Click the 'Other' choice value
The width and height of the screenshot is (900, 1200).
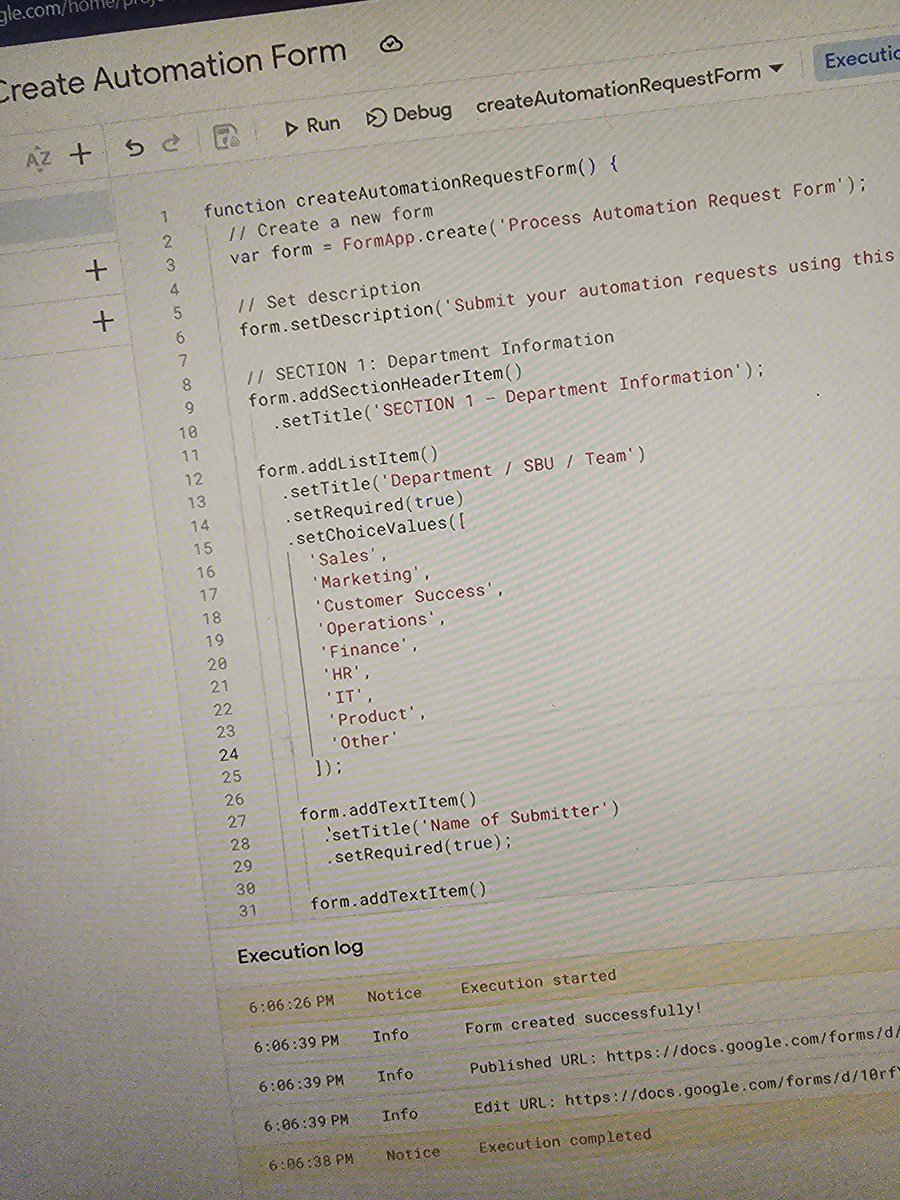pyautogui.click(x=365, y=741)
